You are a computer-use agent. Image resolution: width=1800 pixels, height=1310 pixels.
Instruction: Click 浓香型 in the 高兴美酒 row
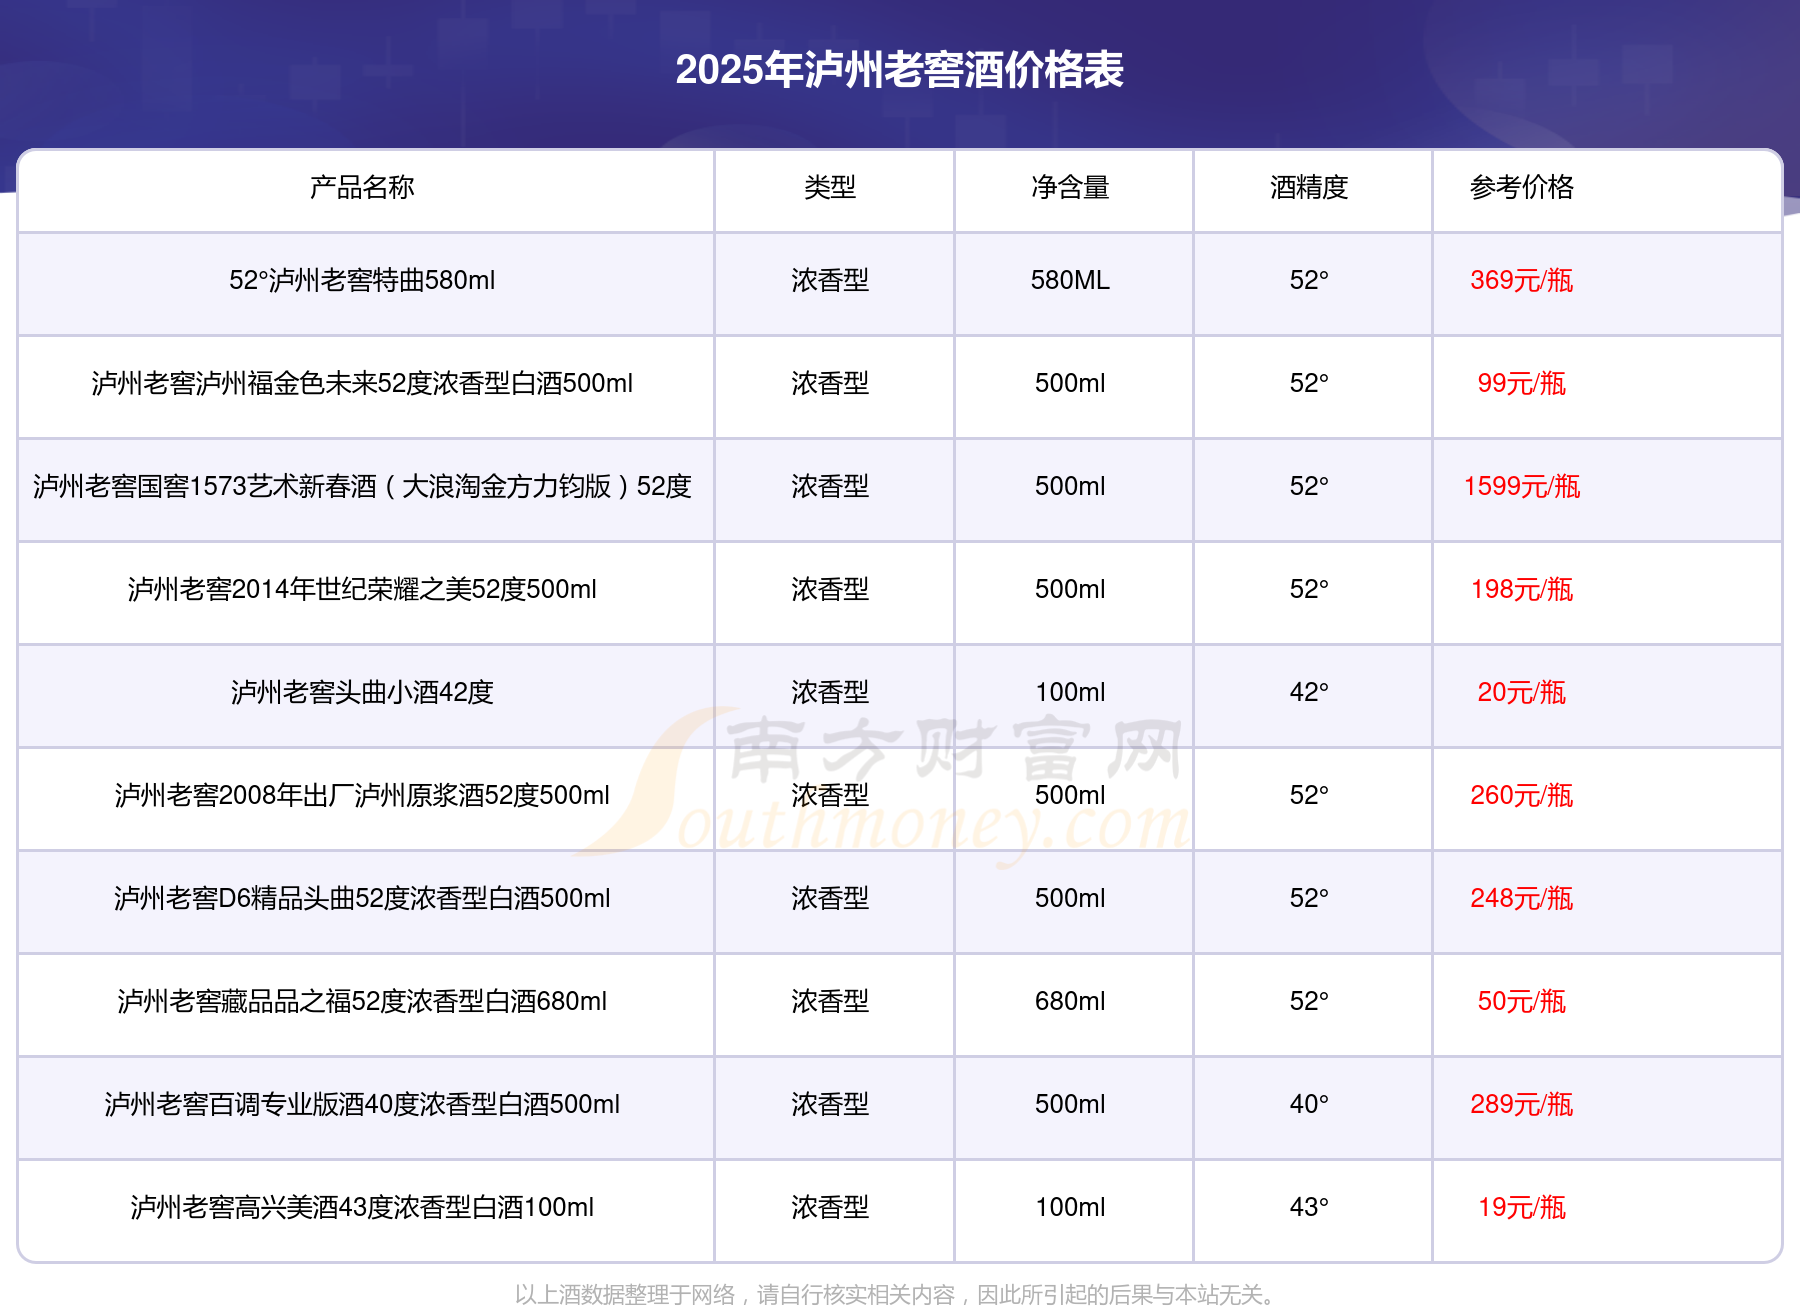(x=830, y=1207)
